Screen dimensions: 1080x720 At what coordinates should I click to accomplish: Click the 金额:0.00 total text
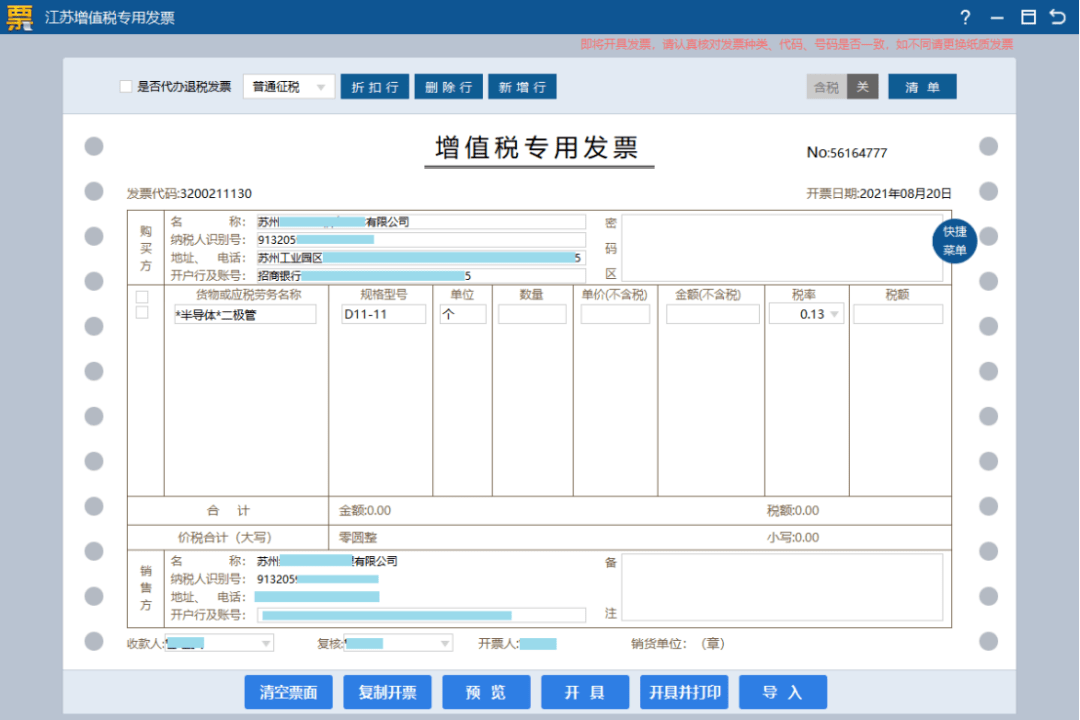click(364, 511)
